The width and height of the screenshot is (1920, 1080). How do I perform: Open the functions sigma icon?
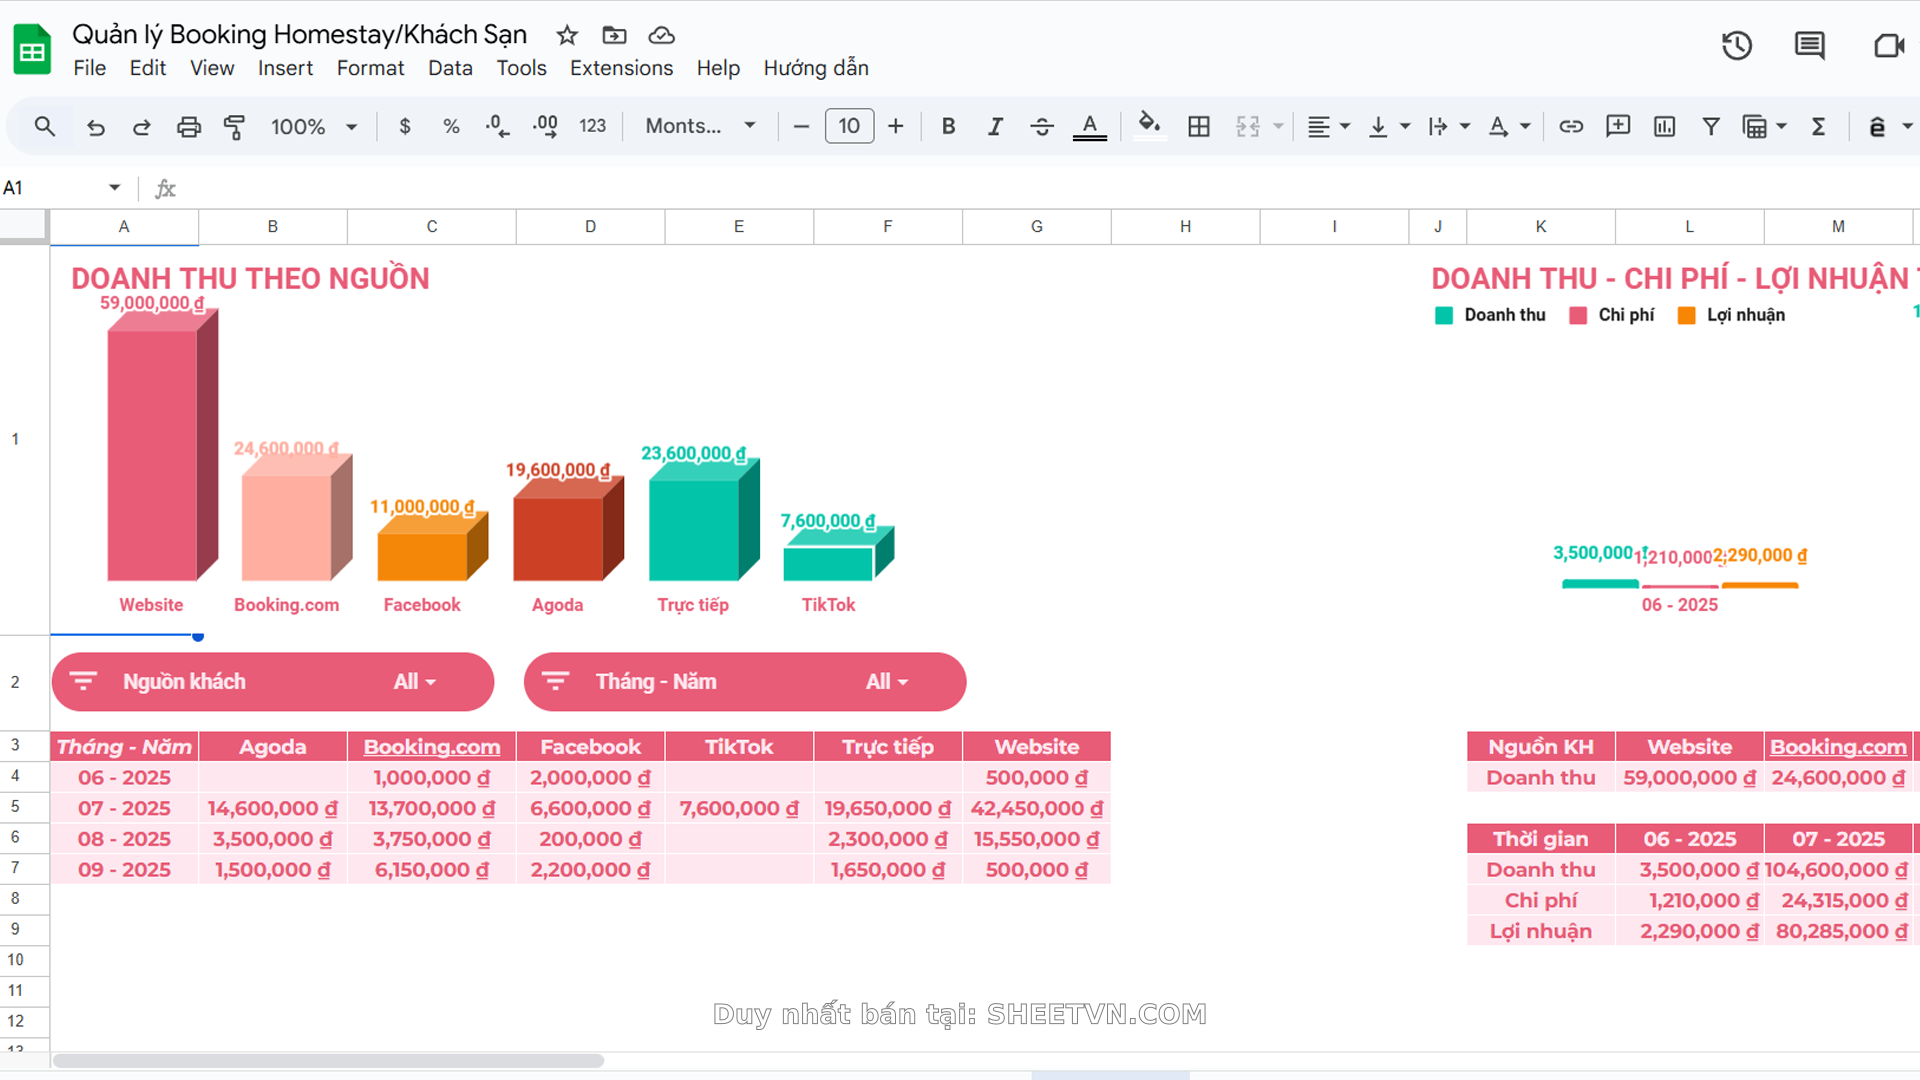(x=1818, y=127)
